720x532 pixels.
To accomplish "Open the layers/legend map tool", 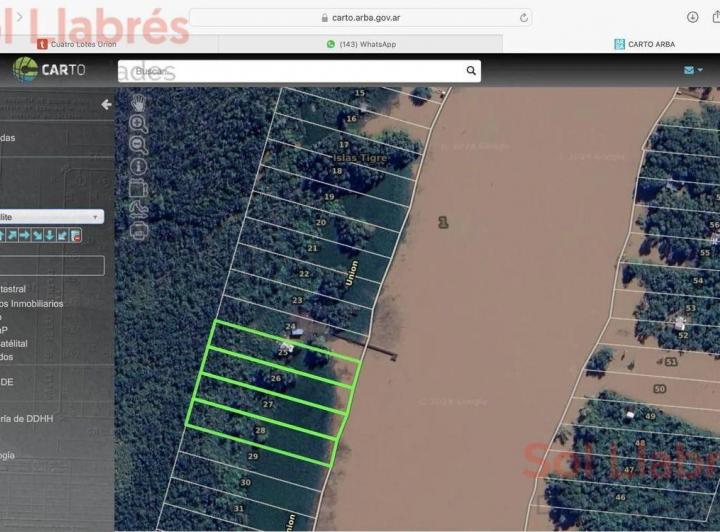I will pos(138,188).
